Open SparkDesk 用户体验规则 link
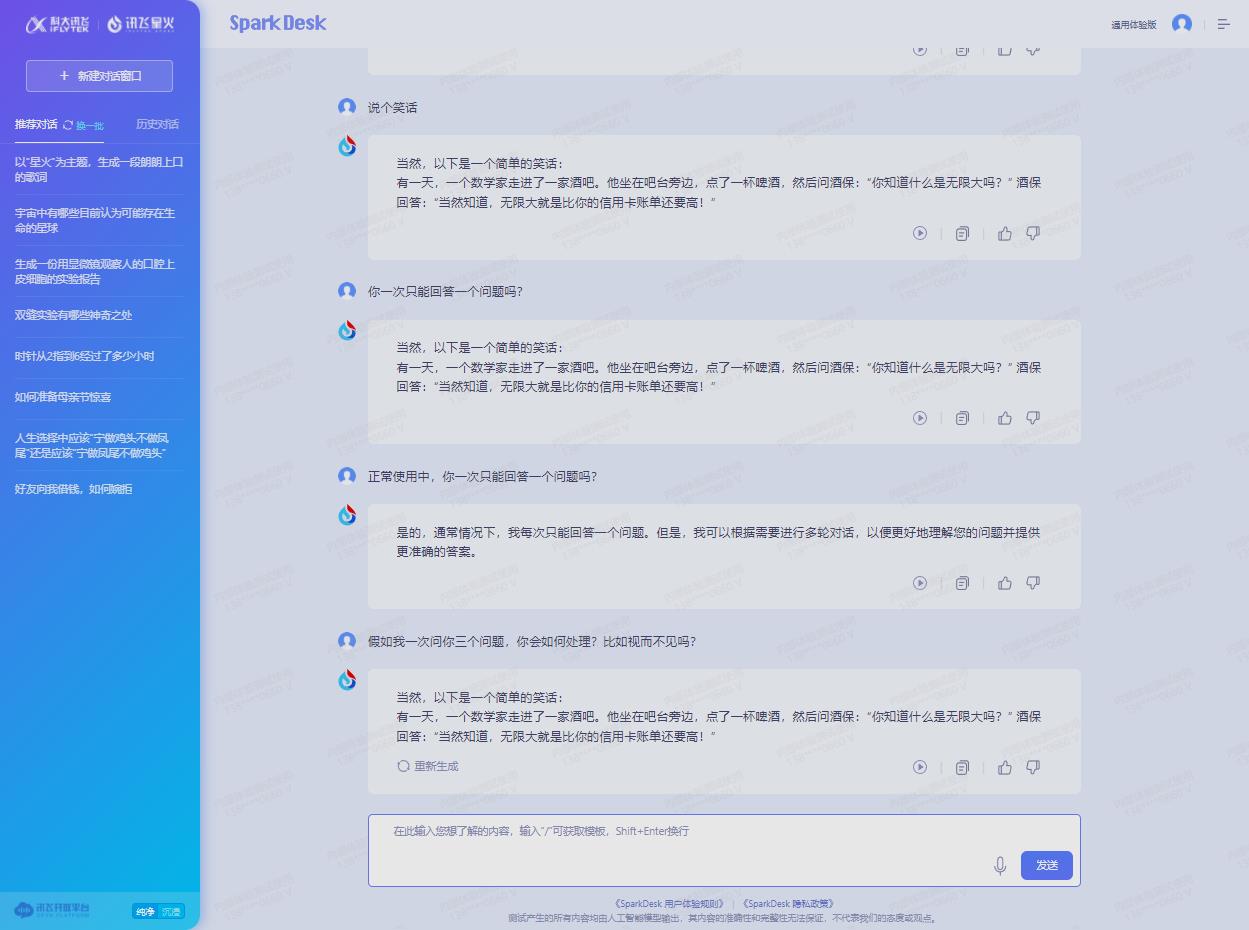Screen dimensions: 1249x930 [669, 903]
